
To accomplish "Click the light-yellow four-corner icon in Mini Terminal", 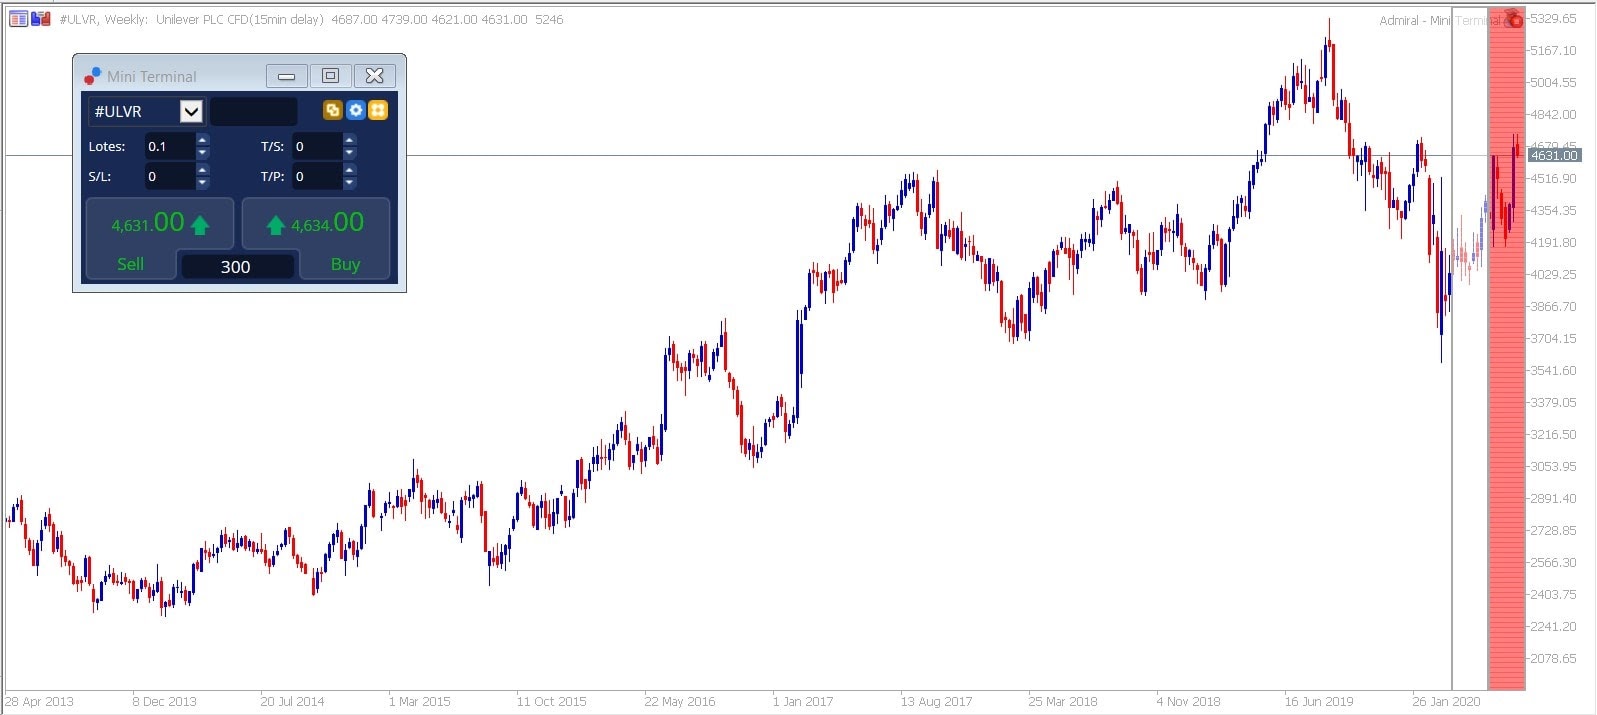I will tap(378, 110).
